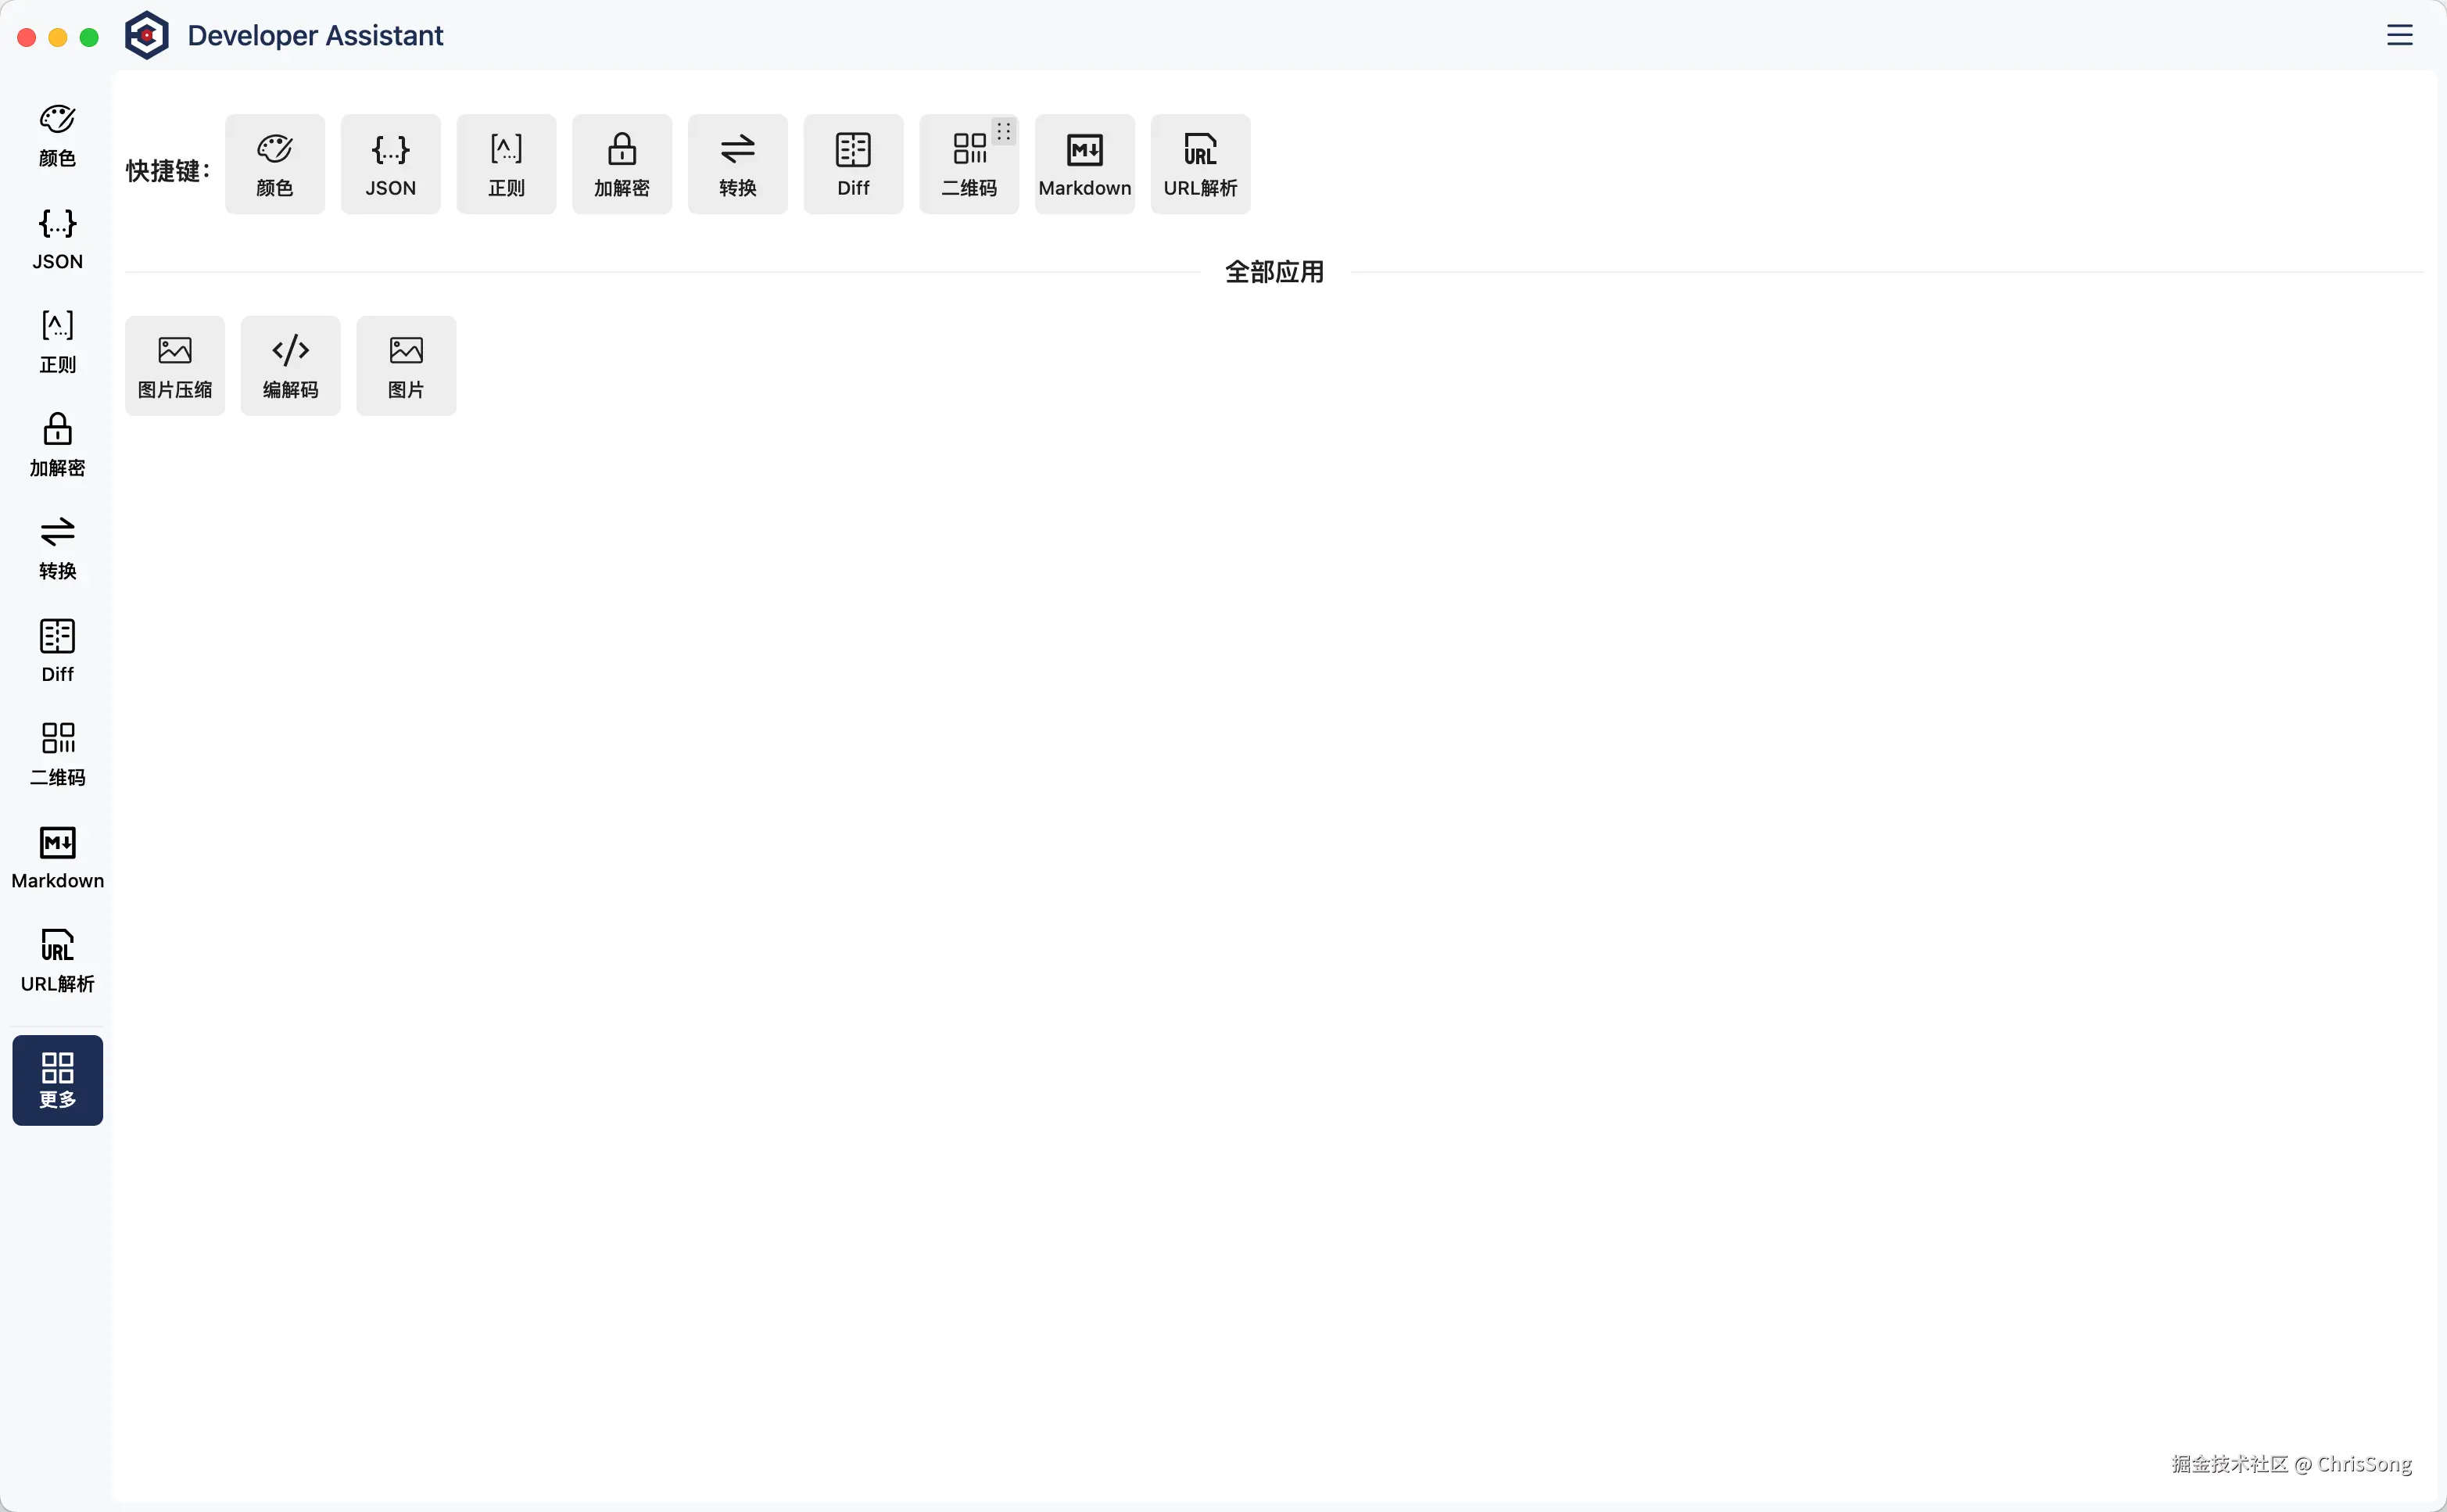The image size is (2447, 1512).
Task: Open 正则 regex tool in the sidebar
Action: 57,341
